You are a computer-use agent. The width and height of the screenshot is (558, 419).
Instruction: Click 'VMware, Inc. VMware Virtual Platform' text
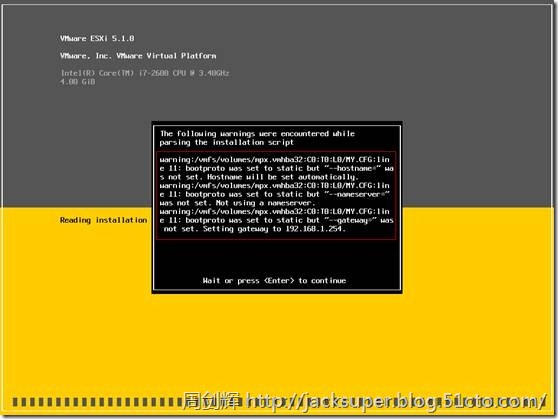pyautogui.click(x=138, y=56)
